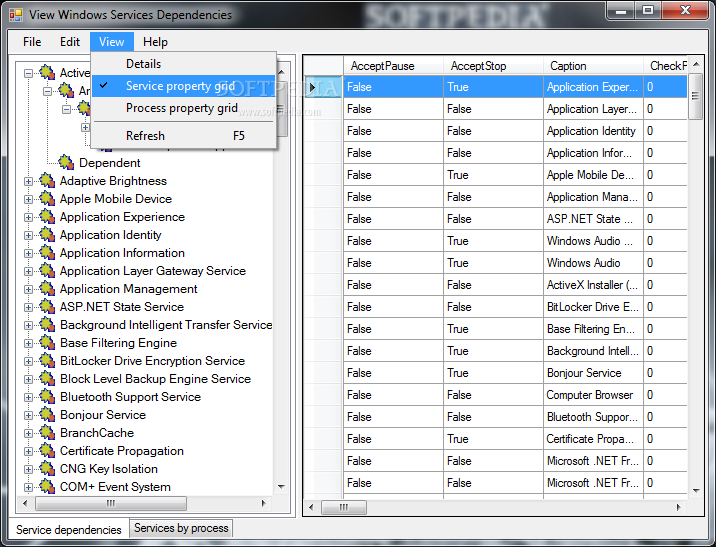This screenshot has height=547, width=716.
Task: Select the CNG Key Isolation label
Action: click(x=109, y=469)
